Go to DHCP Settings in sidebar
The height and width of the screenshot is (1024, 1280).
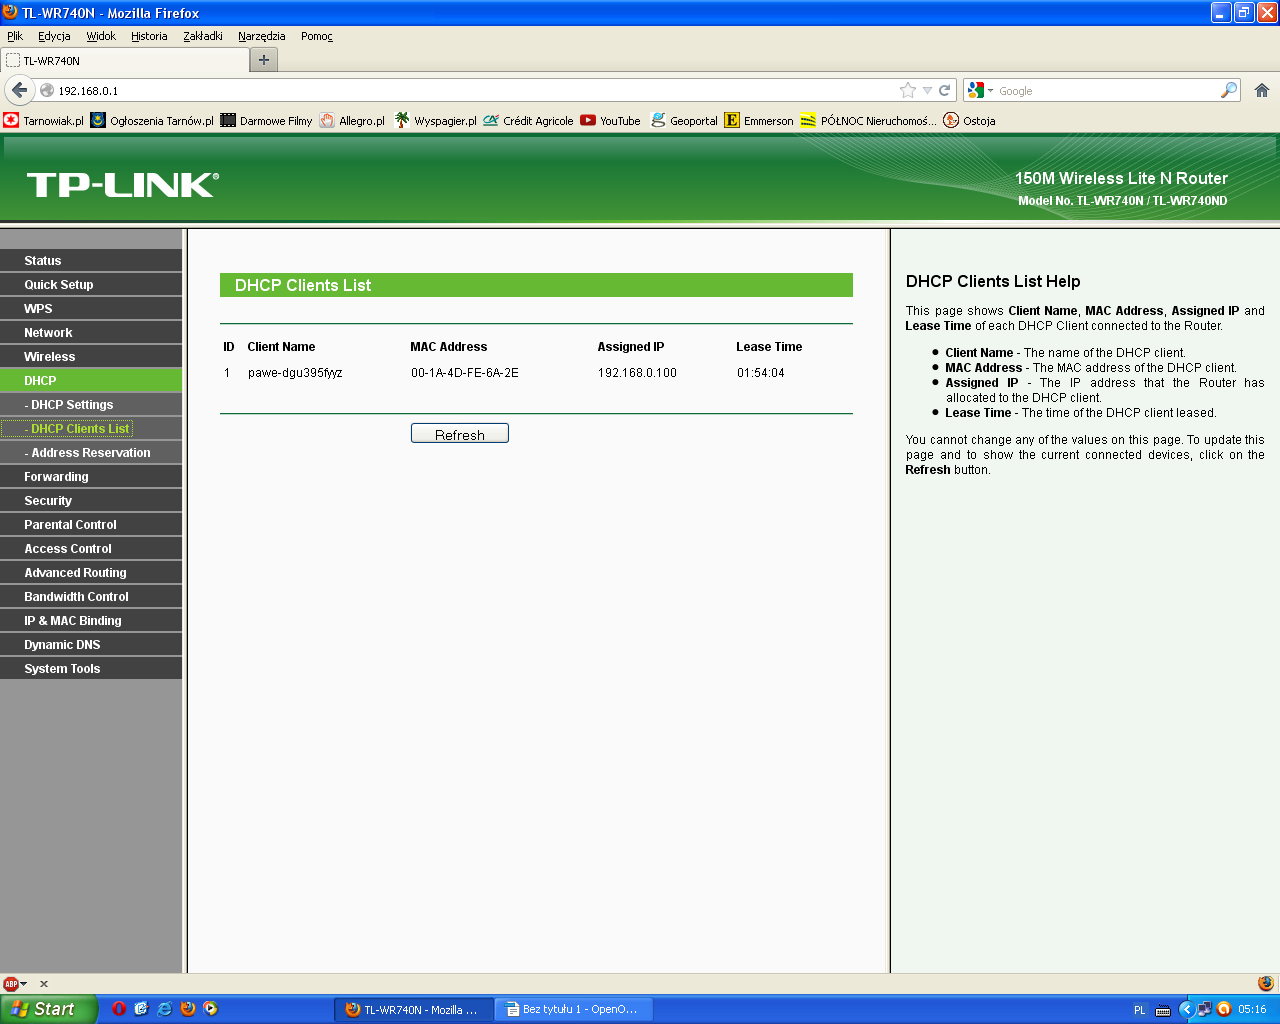click(72, 405)
